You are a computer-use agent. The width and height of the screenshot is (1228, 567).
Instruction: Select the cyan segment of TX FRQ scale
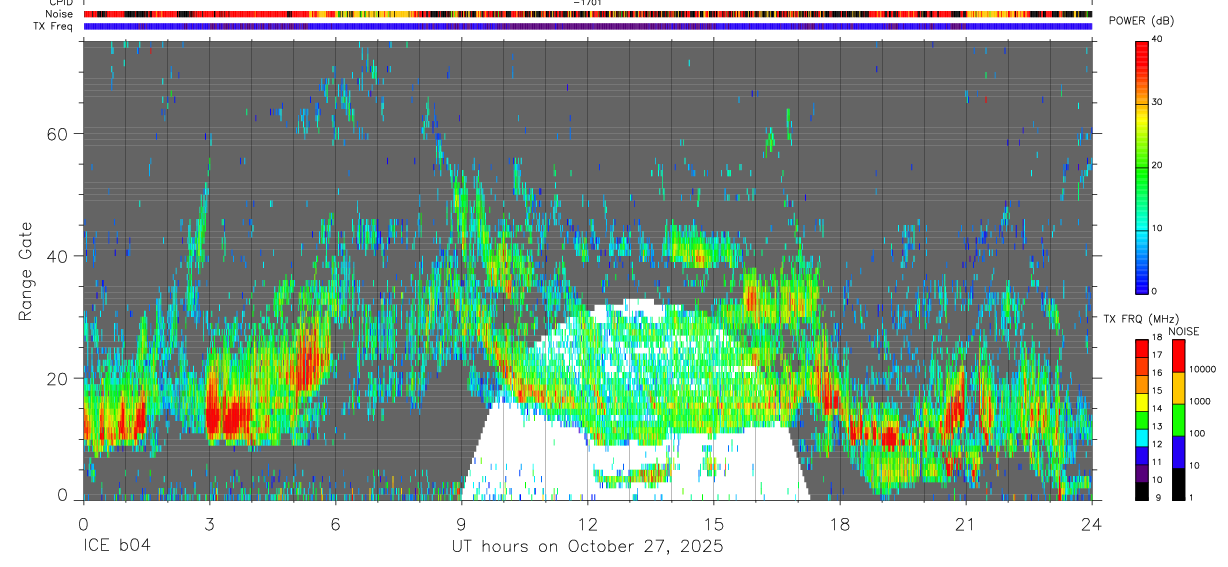point(1142,437)
